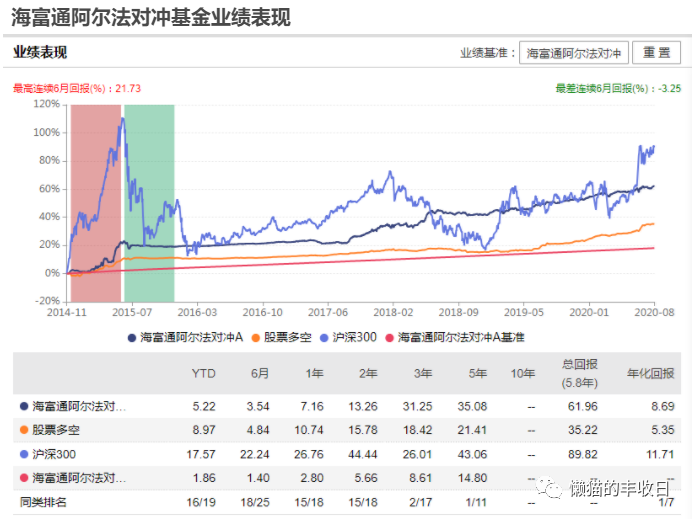Click the 沪深300 2年 value 44.44
This screenshot has width=693, height=519.
coord(363,454)
